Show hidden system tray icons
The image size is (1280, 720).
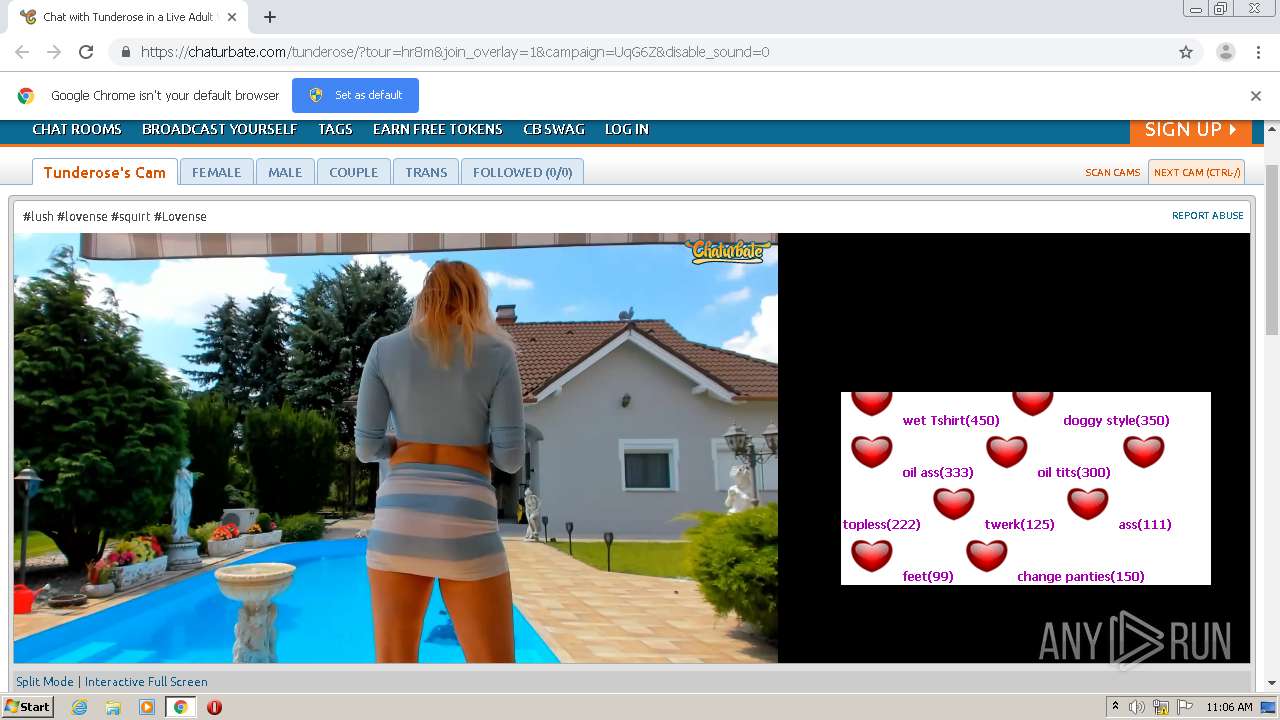[1115, 707]
